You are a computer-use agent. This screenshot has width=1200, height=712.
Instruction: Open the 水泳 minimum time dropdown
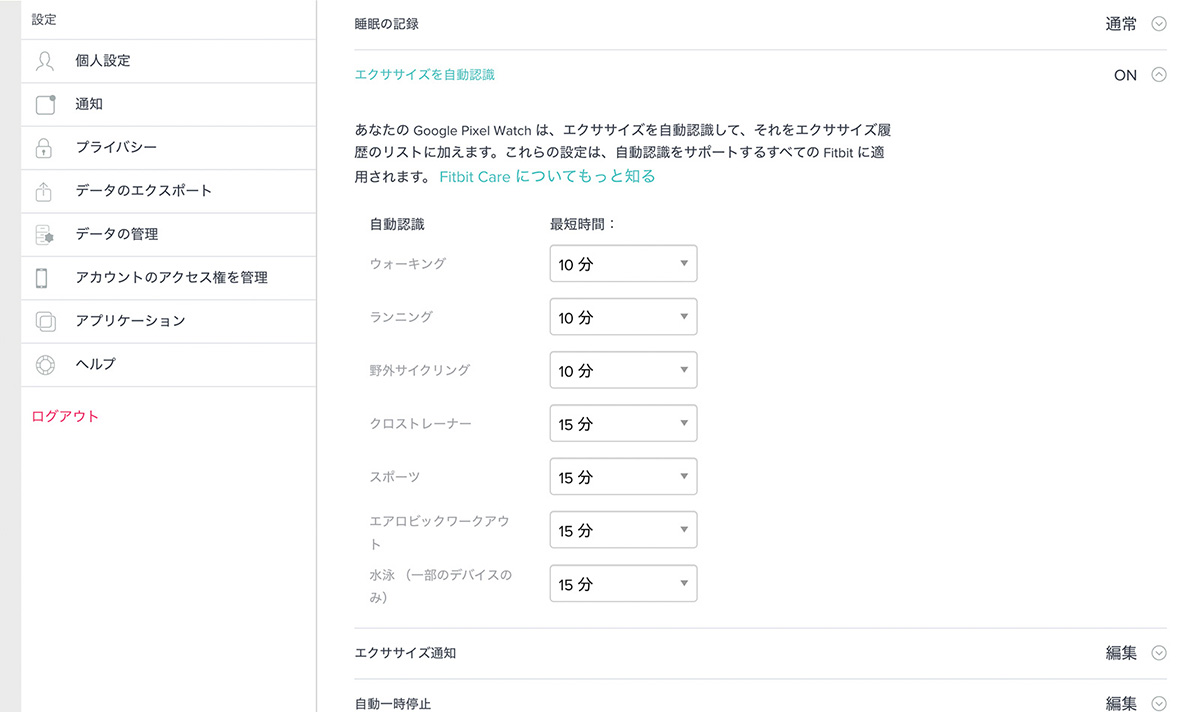point(623,584)
